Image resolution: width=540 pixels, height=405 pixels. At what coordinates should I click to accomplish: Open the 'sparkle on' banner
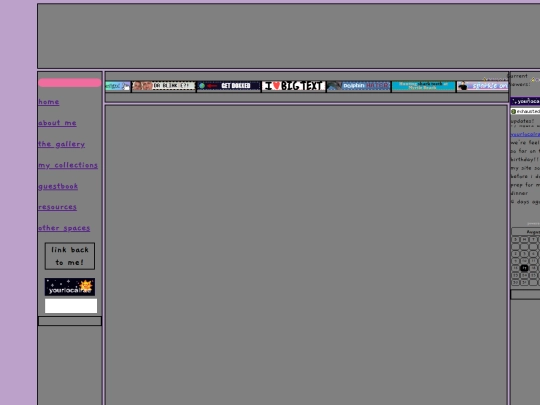pyautogui.click(x=482, y=86)
